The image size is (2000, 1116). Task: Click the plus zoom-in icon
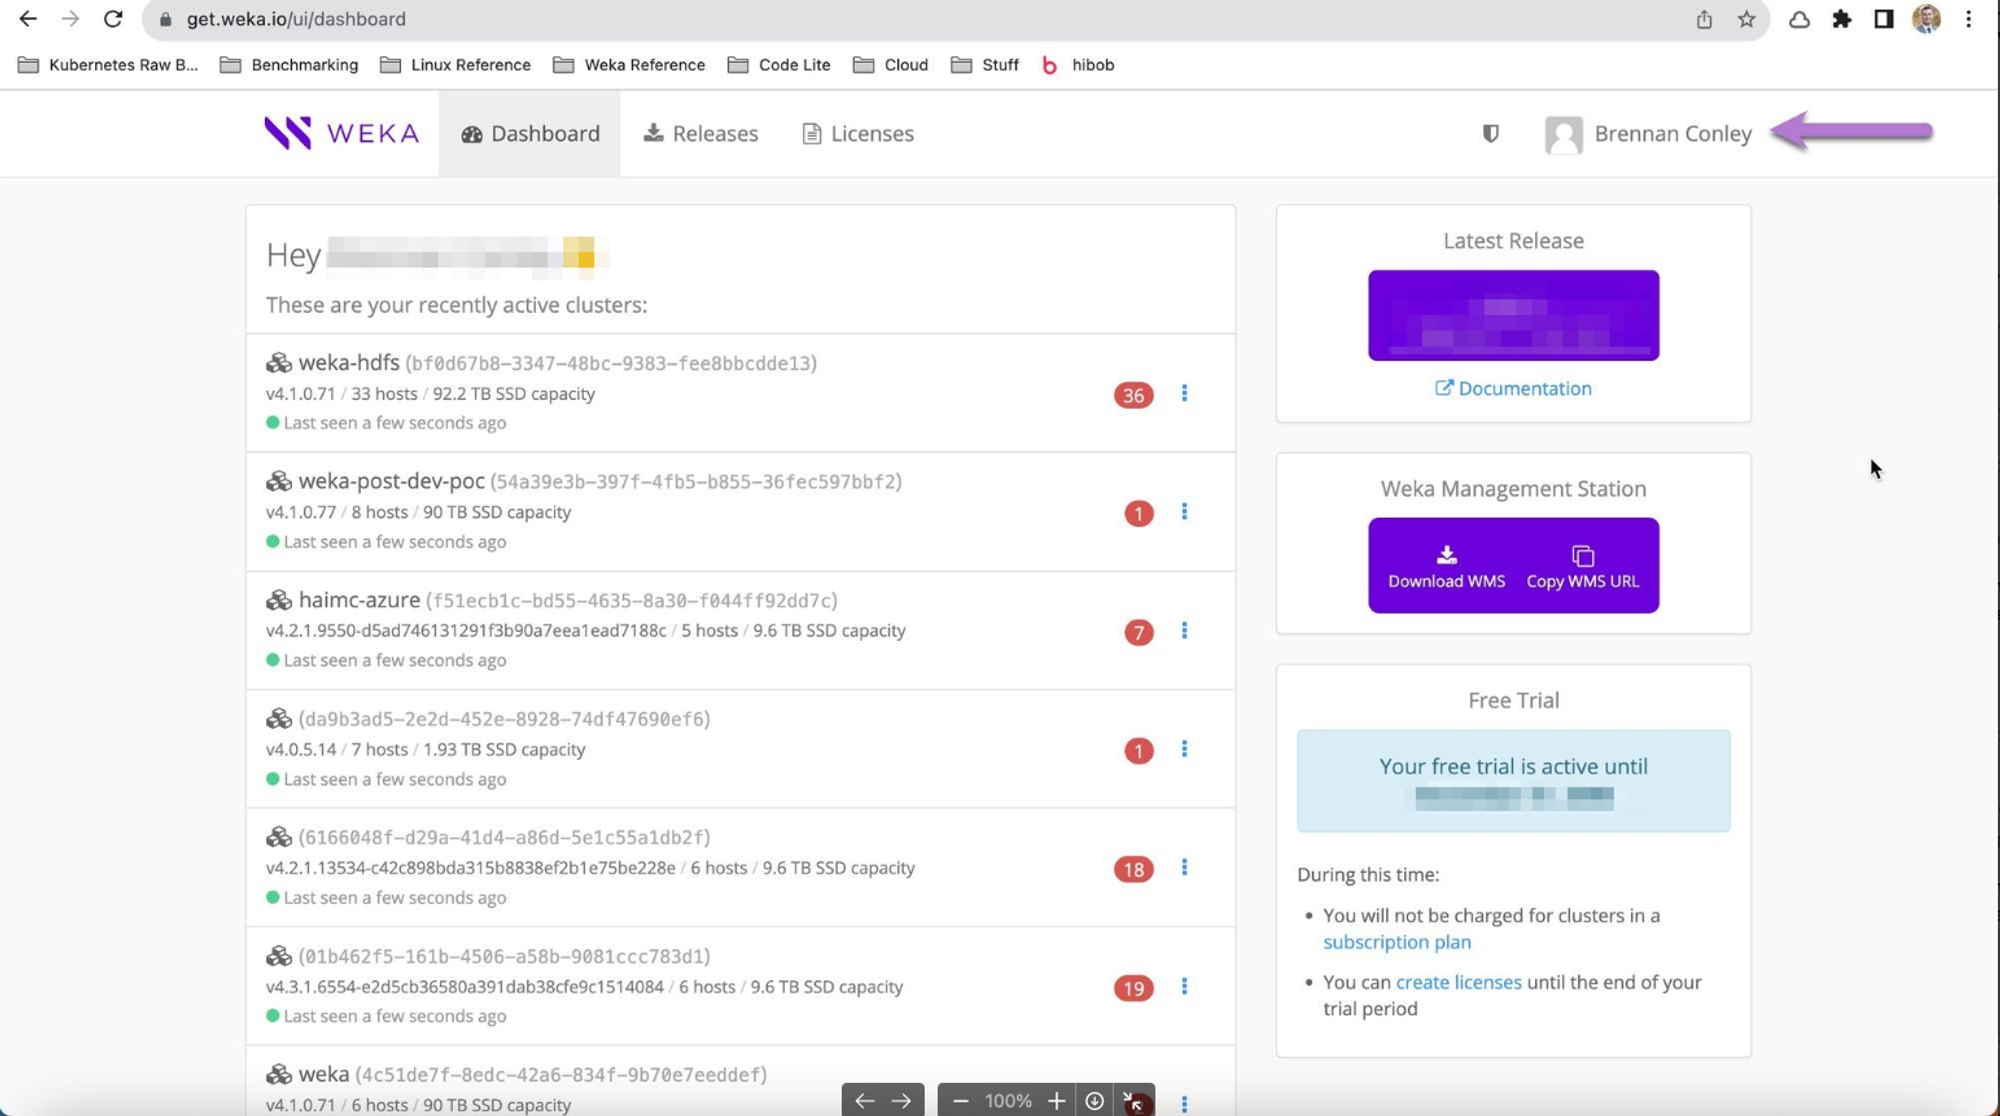coord(1056,1101)
